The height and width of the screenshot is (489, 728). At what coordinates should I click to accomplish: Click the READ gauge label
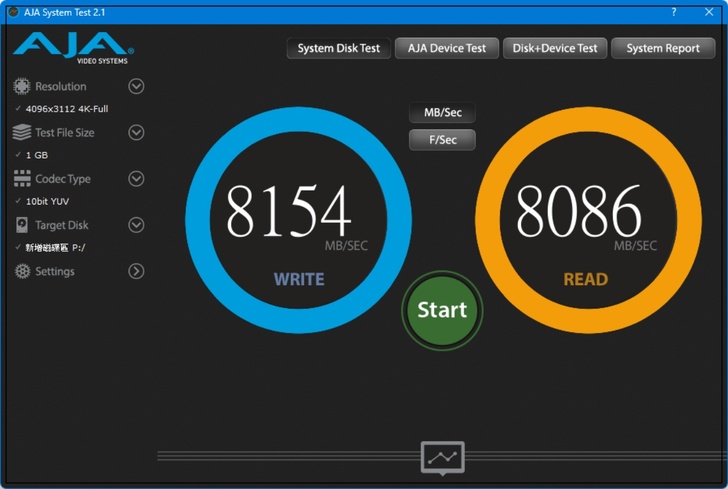[585, 280]
